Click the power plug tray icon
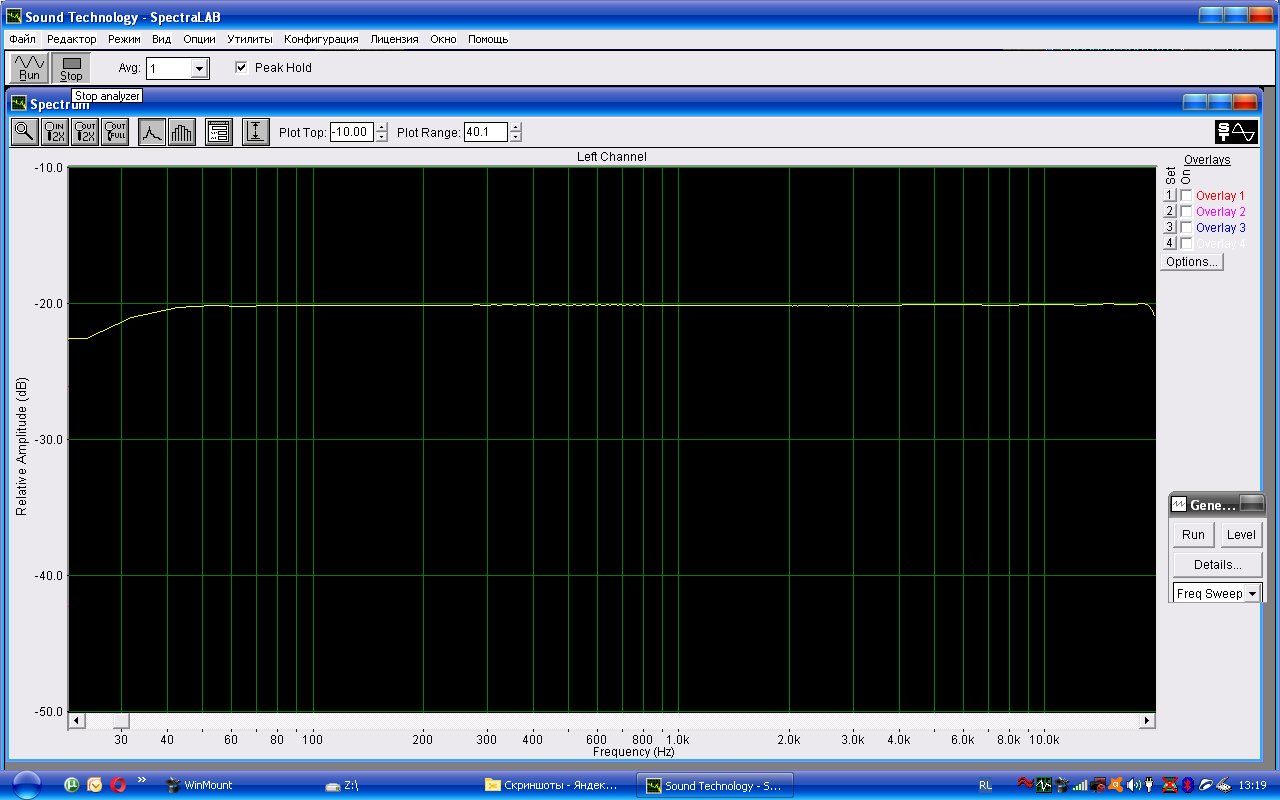This screenshot has width=1280, height=800. (x=1151, y=785)
